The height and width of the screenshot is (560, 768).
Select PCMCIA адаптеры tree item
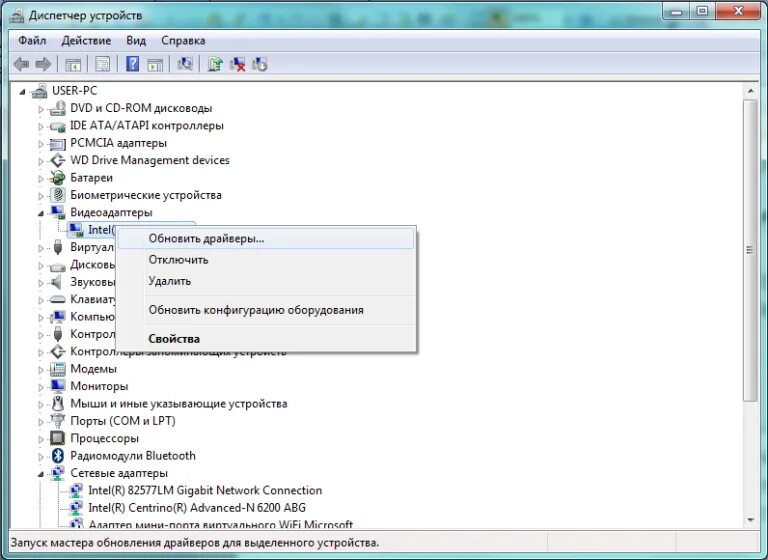click(119, 143)
